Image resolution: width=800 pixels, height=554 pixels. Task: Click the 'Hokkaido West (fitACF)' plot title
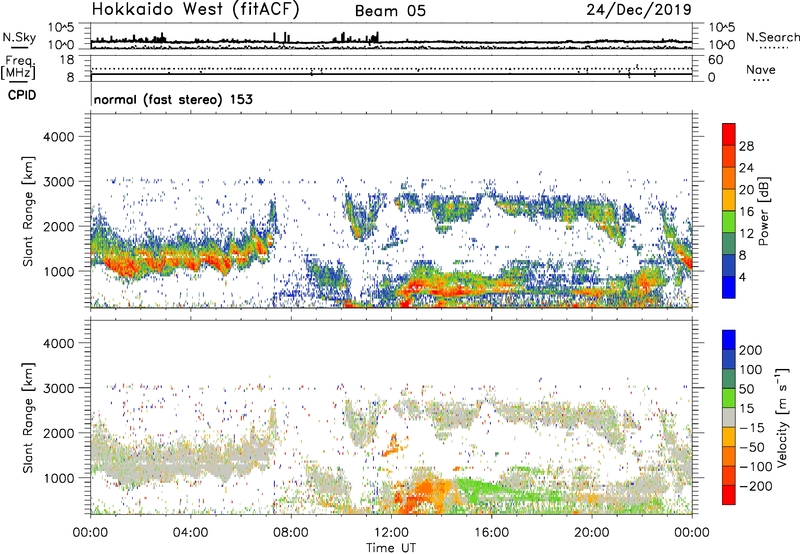[x=196, y=10]
